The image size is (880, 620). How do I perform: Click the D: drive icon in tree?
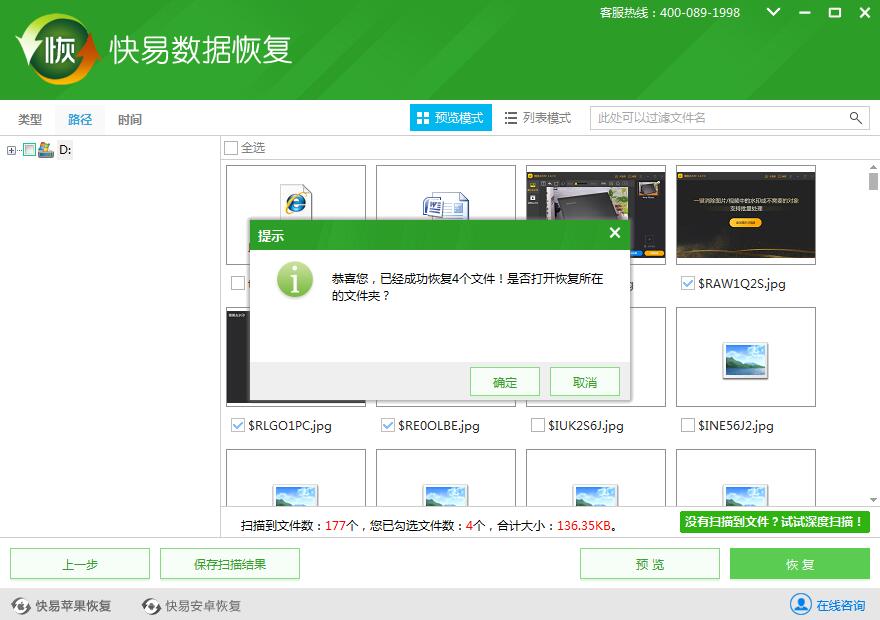[46, 150]
